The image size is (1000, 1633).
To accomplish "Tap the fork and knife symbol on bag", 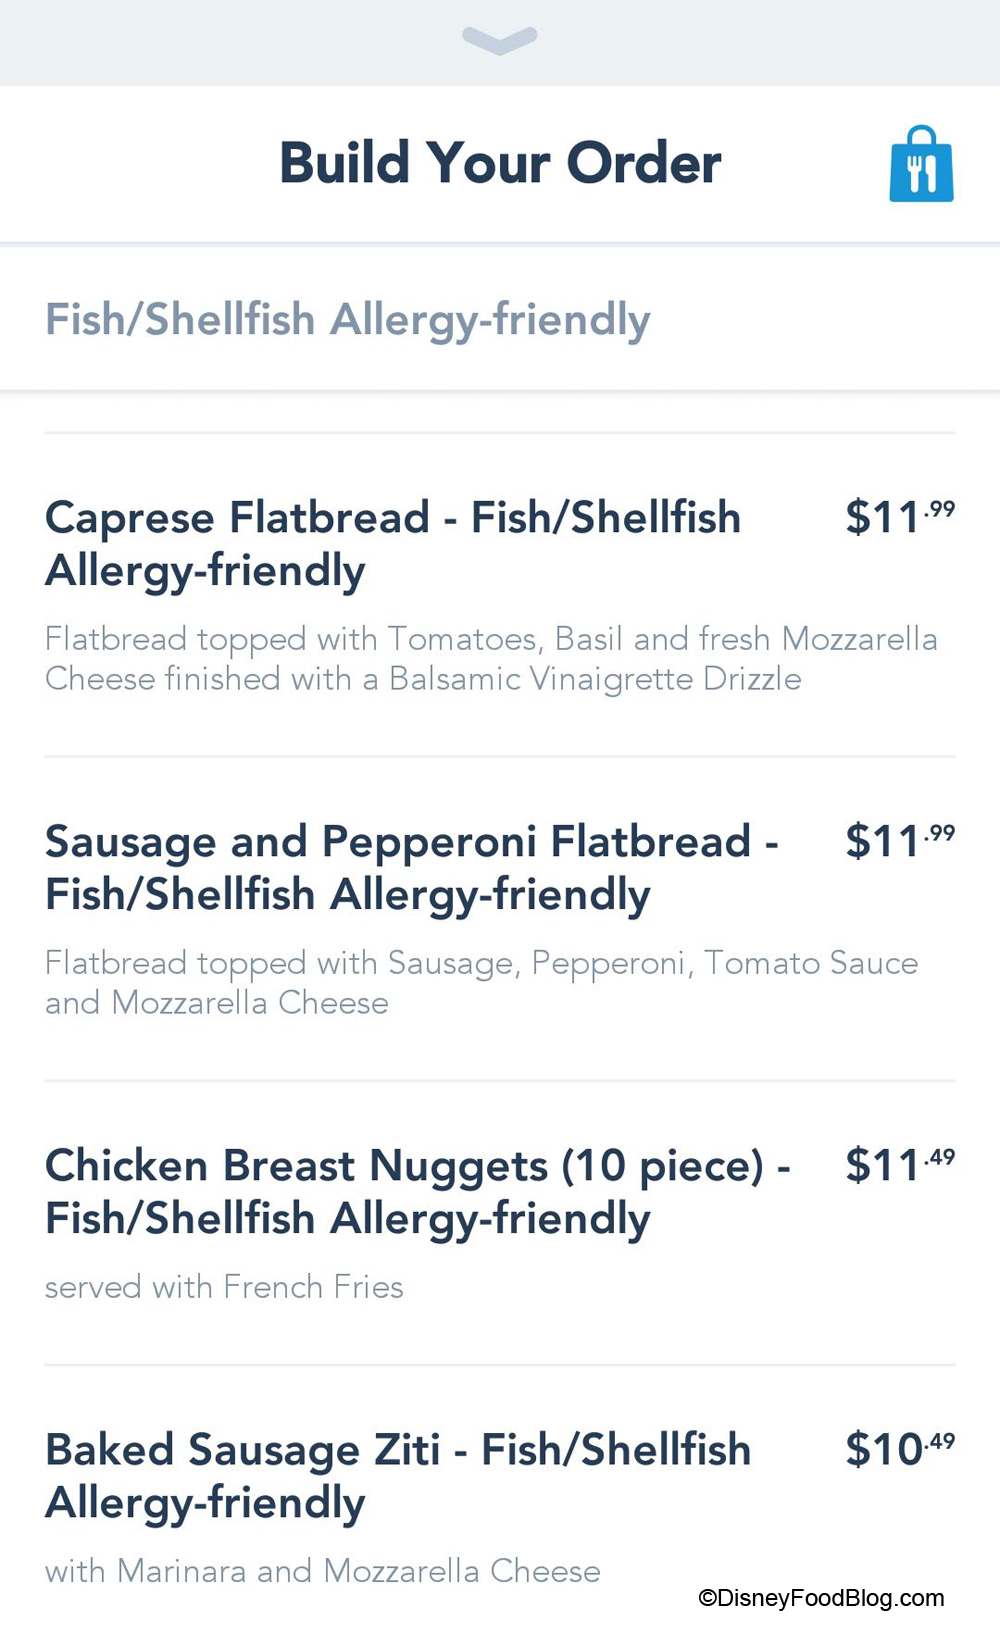I will [921, 174].
